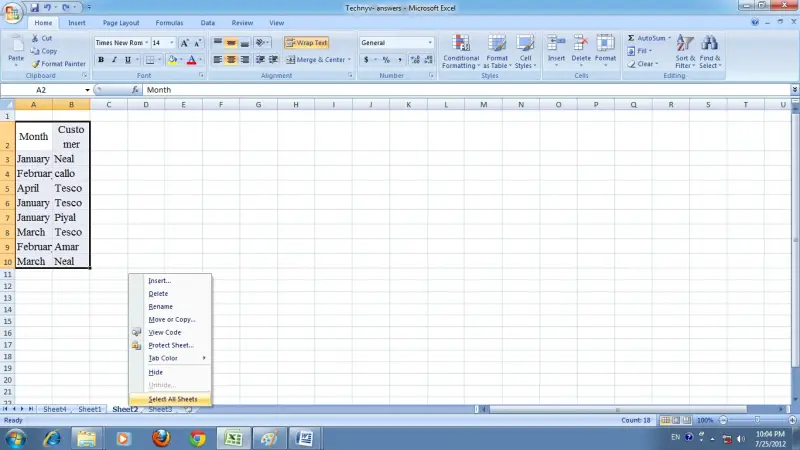Click the Save icon in Quick Access
Image resolution: width=800 pixels, height=450 pixels.
pyautogui.click(x=34, y=8)
